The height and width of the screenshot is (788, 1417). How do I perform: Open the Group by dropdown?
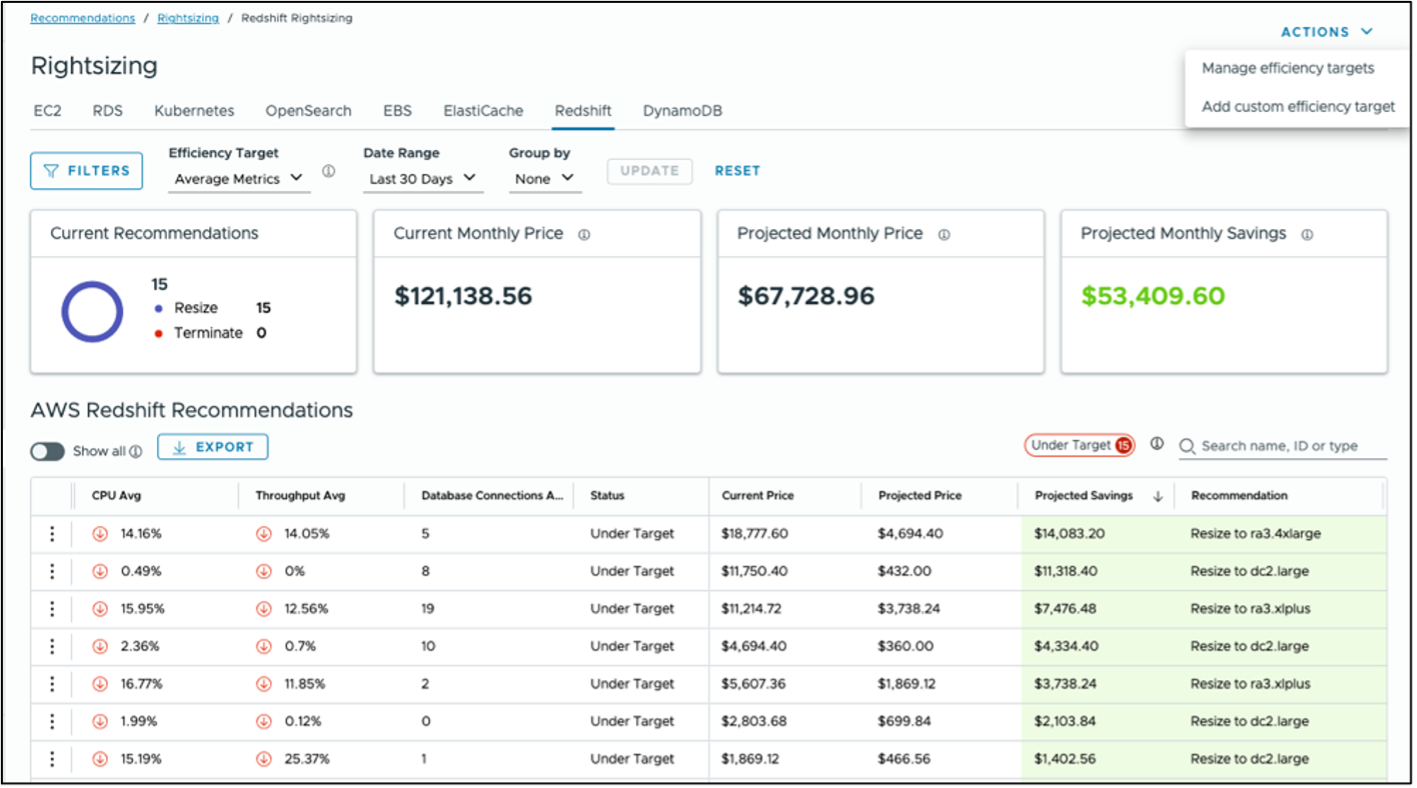coord(545,179)
